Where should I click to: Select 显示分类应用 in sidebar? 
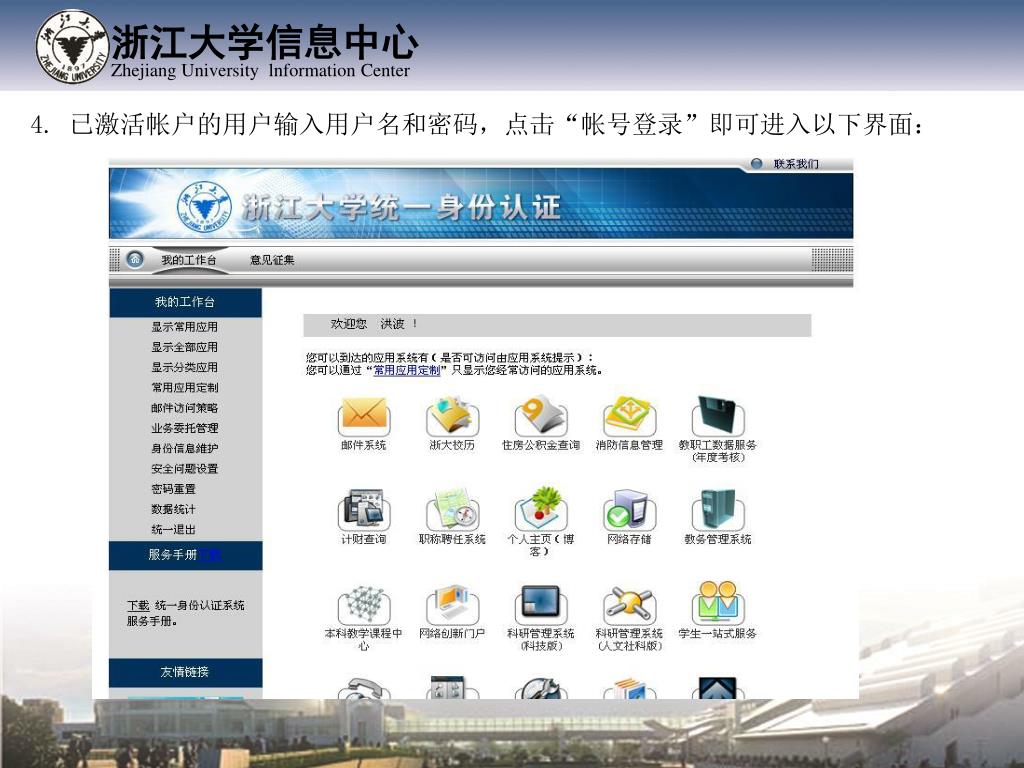[185, 367]
